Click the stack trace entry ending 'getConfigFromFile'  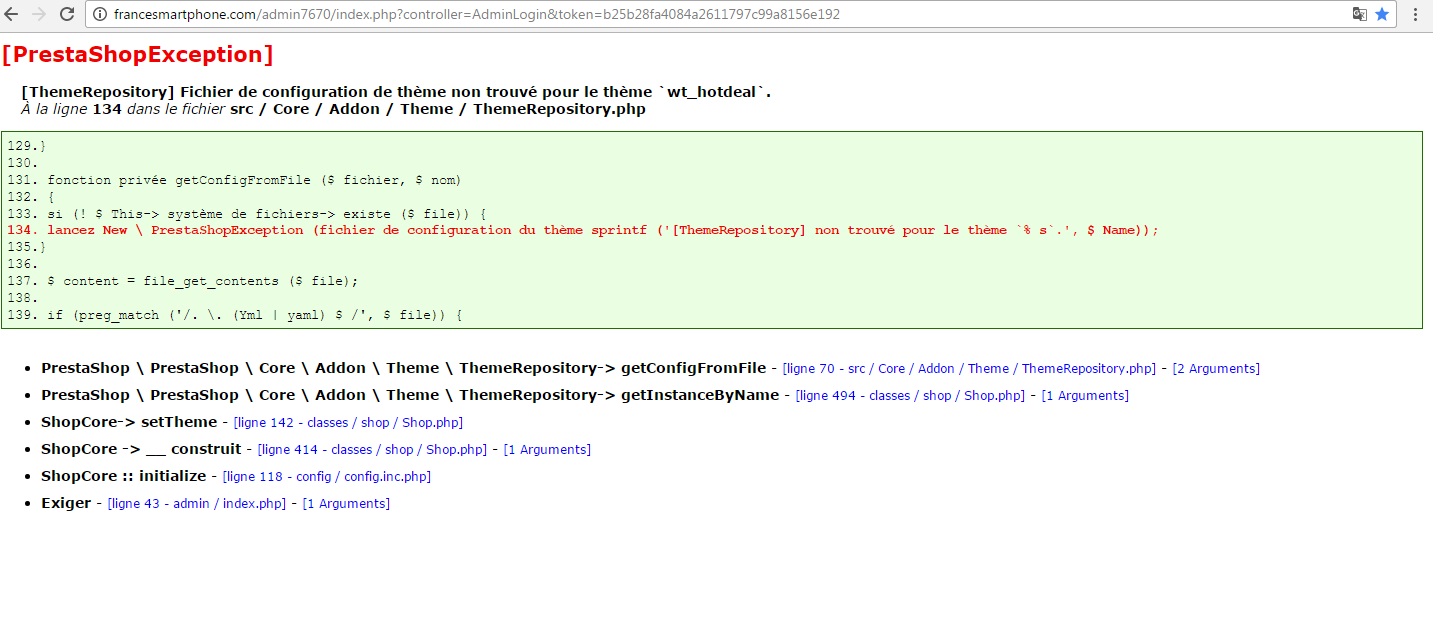[403, 368]
